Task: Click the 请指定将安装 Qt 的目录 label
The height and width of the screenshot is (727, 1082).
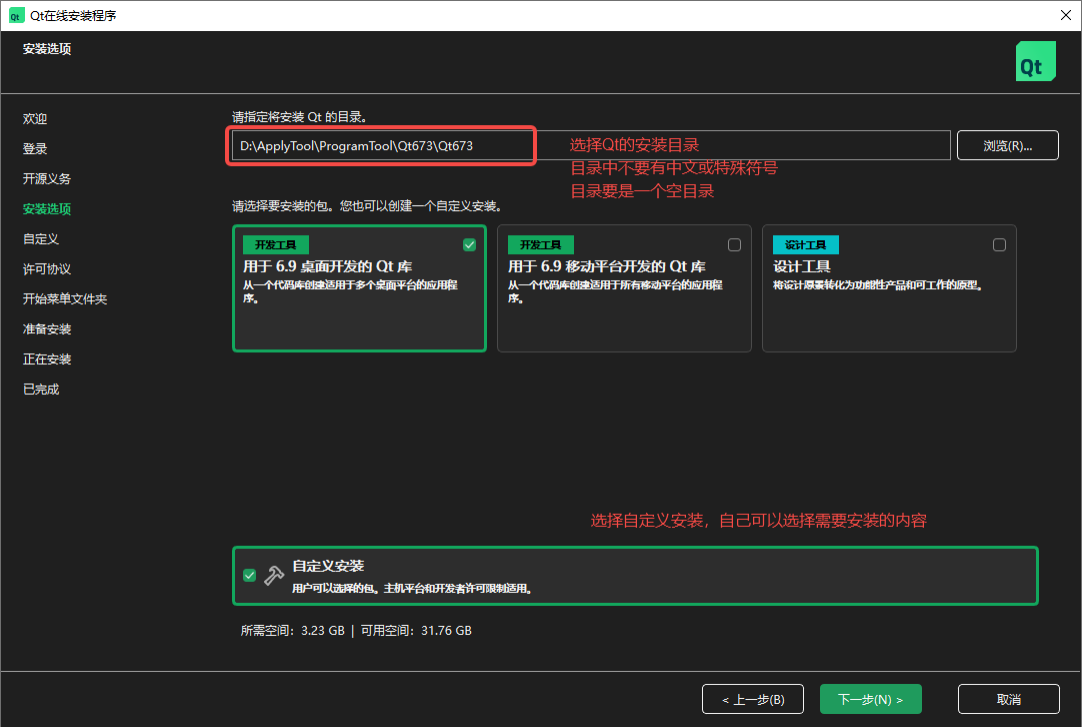Action: 299,117
